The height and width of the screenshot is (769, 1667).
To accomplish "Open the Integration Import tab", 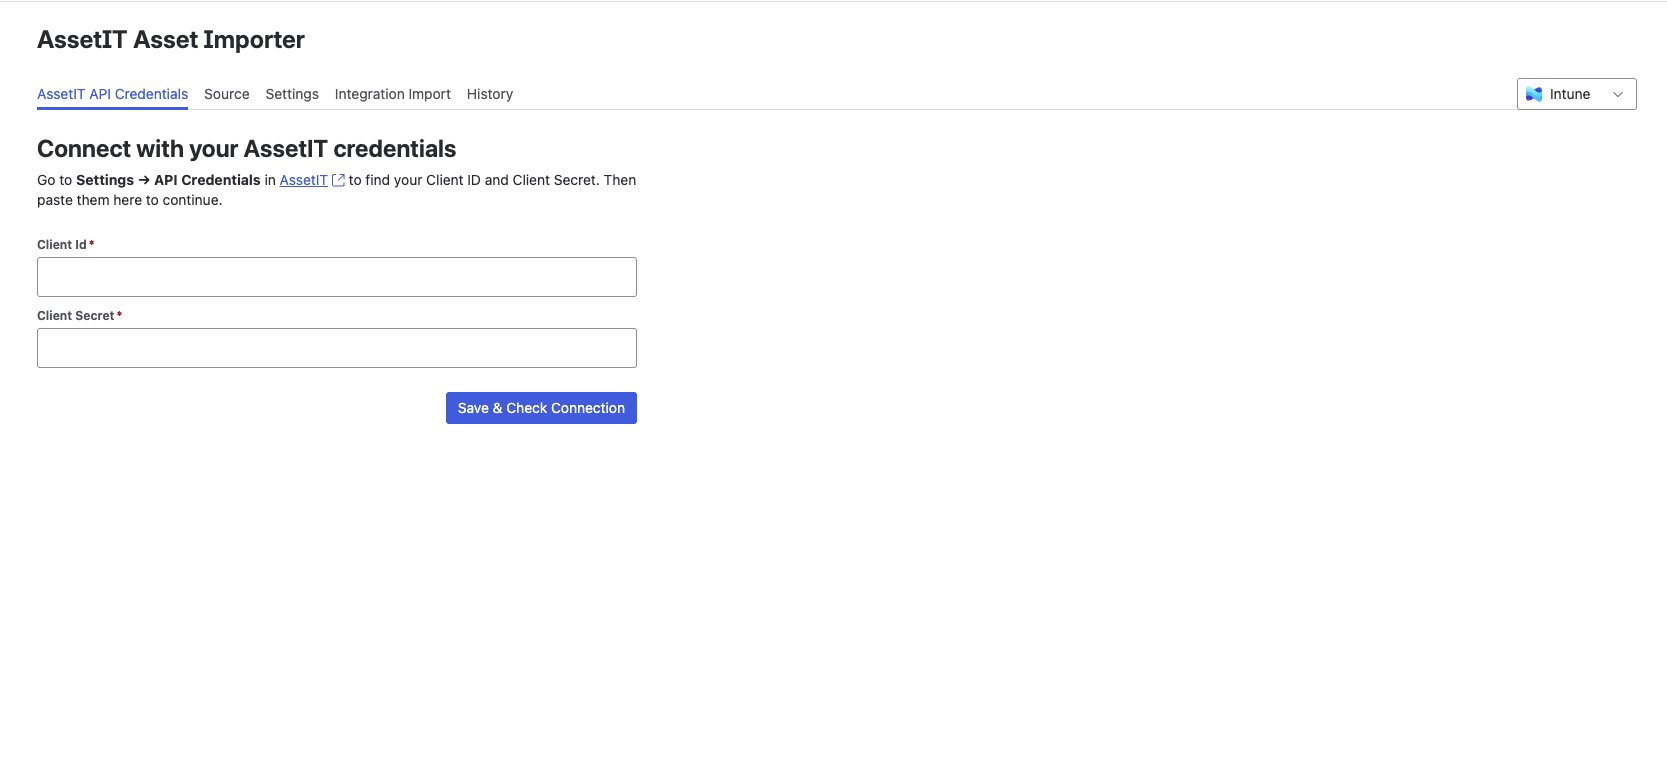I will point(393,94).
